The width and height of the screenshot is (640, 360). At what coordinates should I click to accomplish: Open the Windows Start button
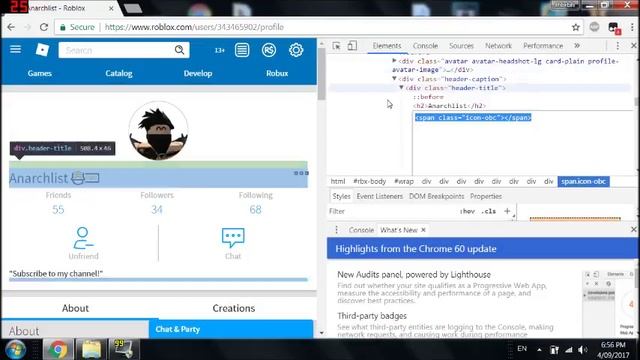[x=16, y=349]
